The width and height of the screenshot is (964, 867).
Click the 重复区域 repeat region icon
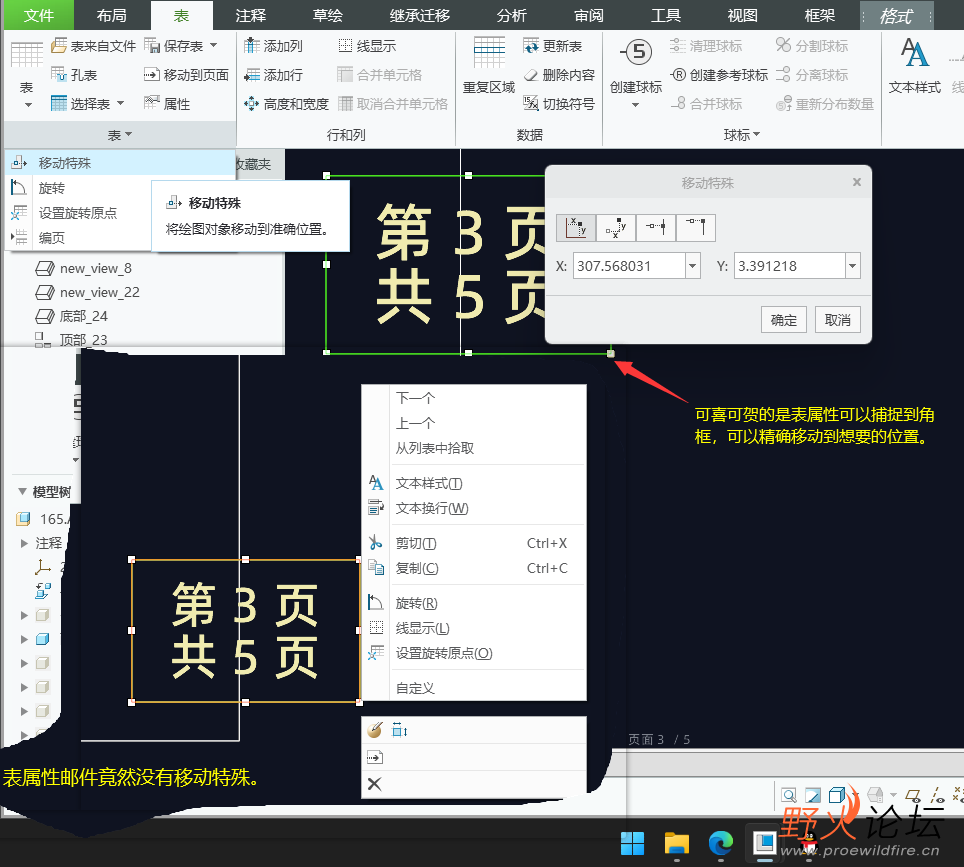coord(489,52)
